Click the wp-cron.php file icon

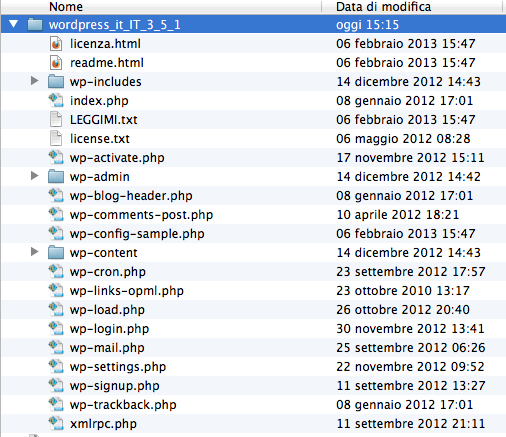56,271
